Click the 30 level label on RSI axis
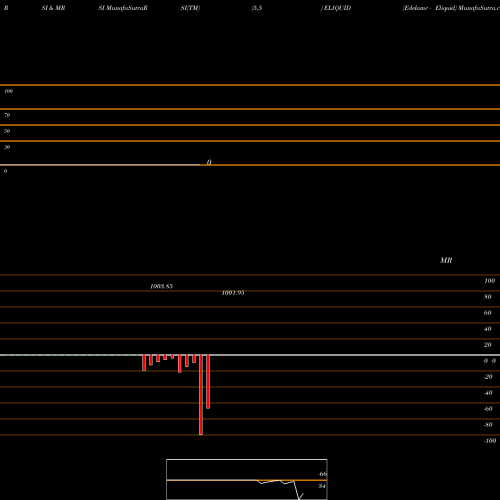The width and height of the screenshot is (500, 500). (7, 147)
